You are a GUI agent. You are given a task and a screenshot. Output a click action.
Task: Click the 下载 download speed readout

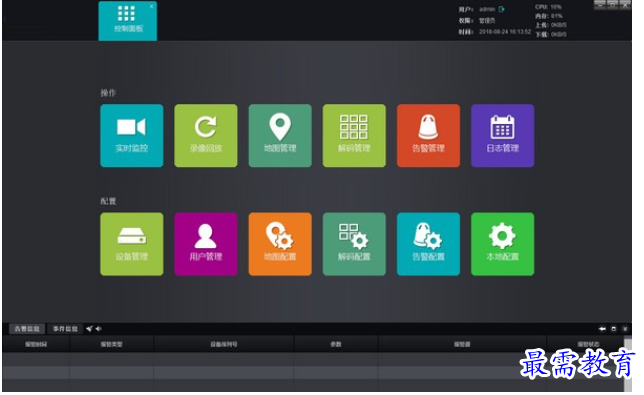[x=551, y=34]
